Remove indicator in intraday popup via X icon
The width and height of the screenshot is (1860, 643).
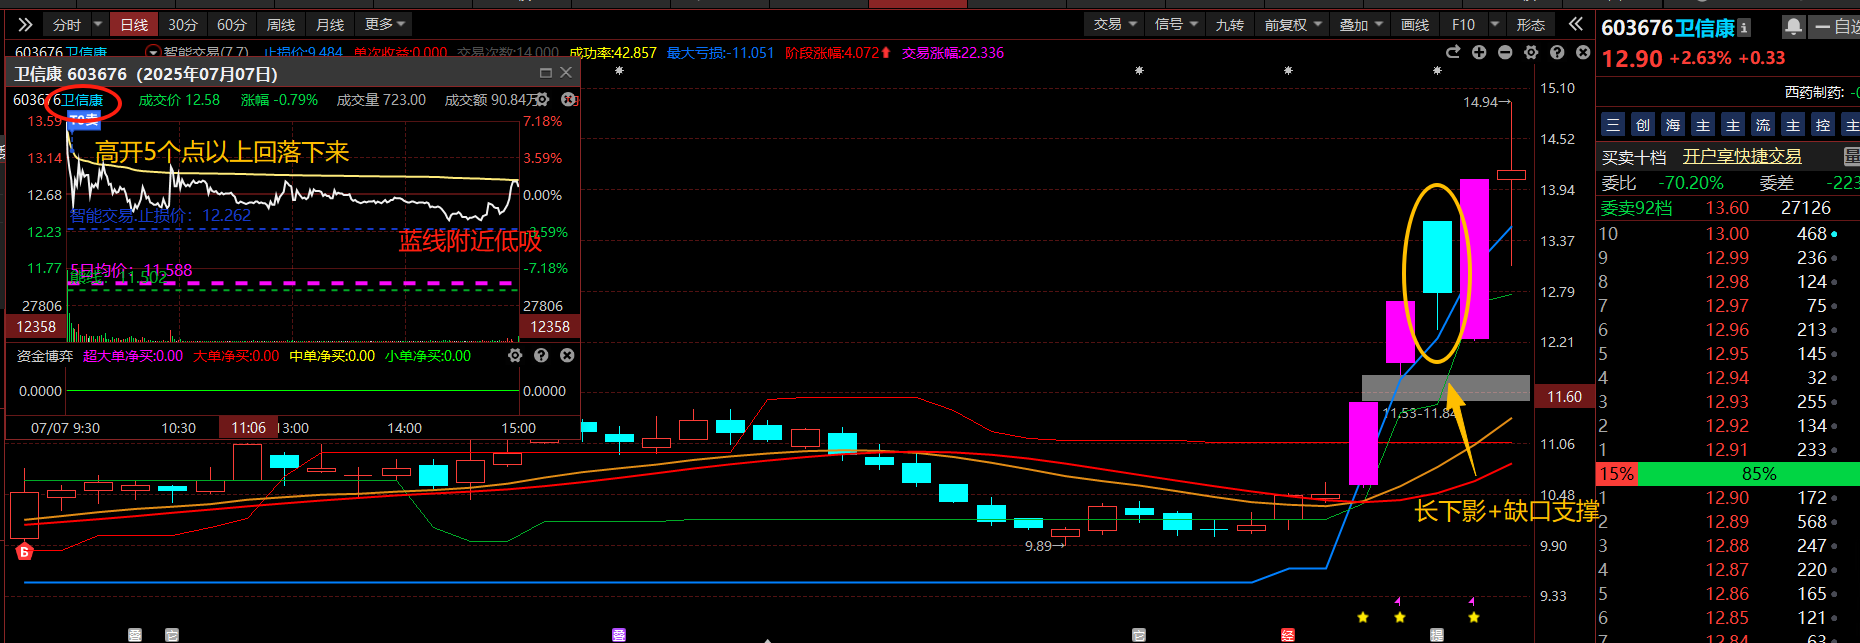tap(568, 99)
